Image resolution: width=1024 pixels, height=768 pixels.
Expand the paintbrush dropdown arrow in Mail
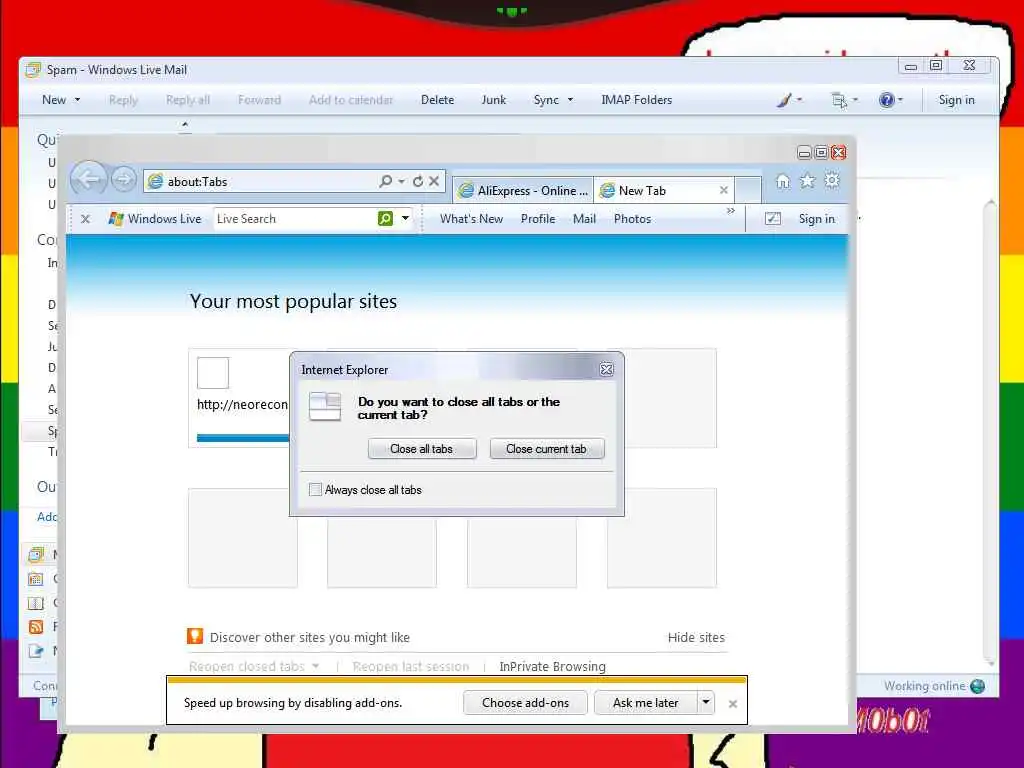point(799,100)
